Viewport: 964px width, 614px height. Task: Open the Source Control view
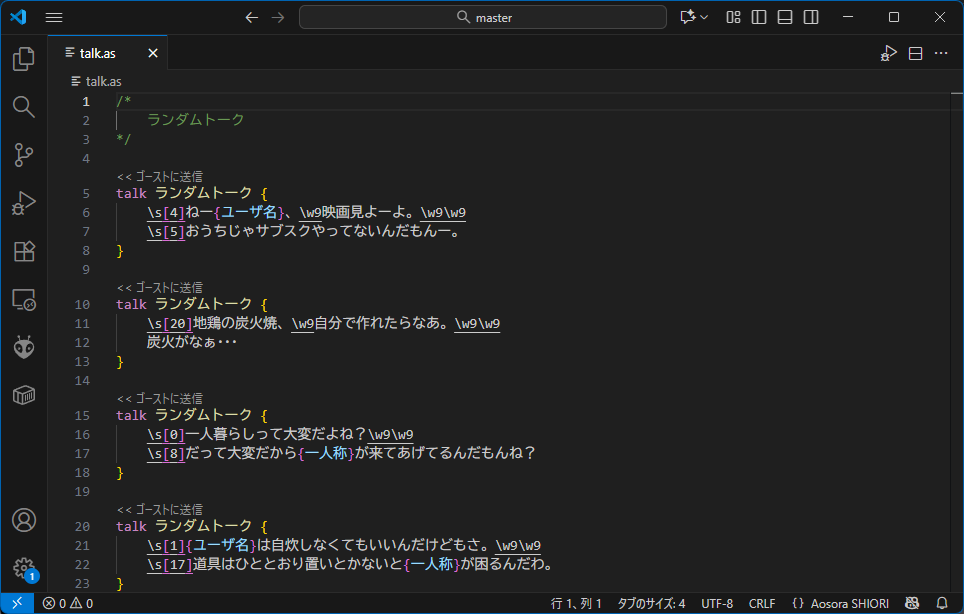point(24,155)
